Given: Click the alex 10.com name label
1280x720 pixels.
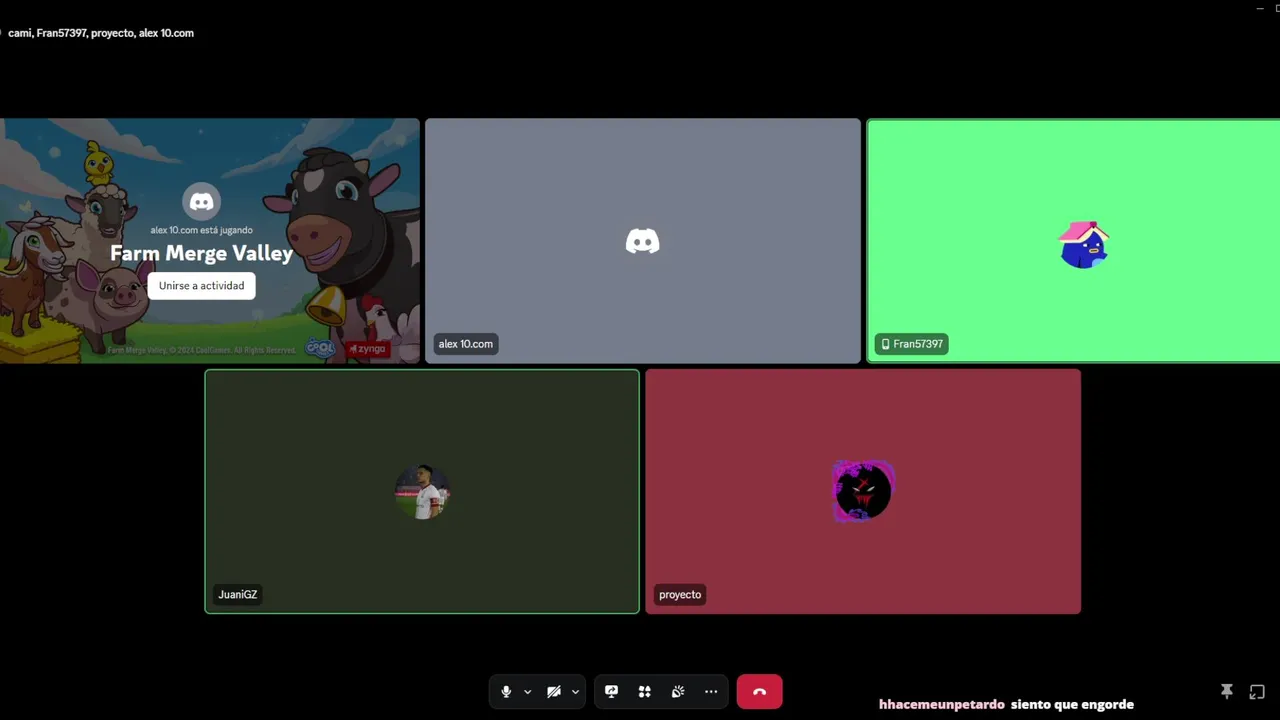Looking at the screenshot, I should [x=465, y=344].
